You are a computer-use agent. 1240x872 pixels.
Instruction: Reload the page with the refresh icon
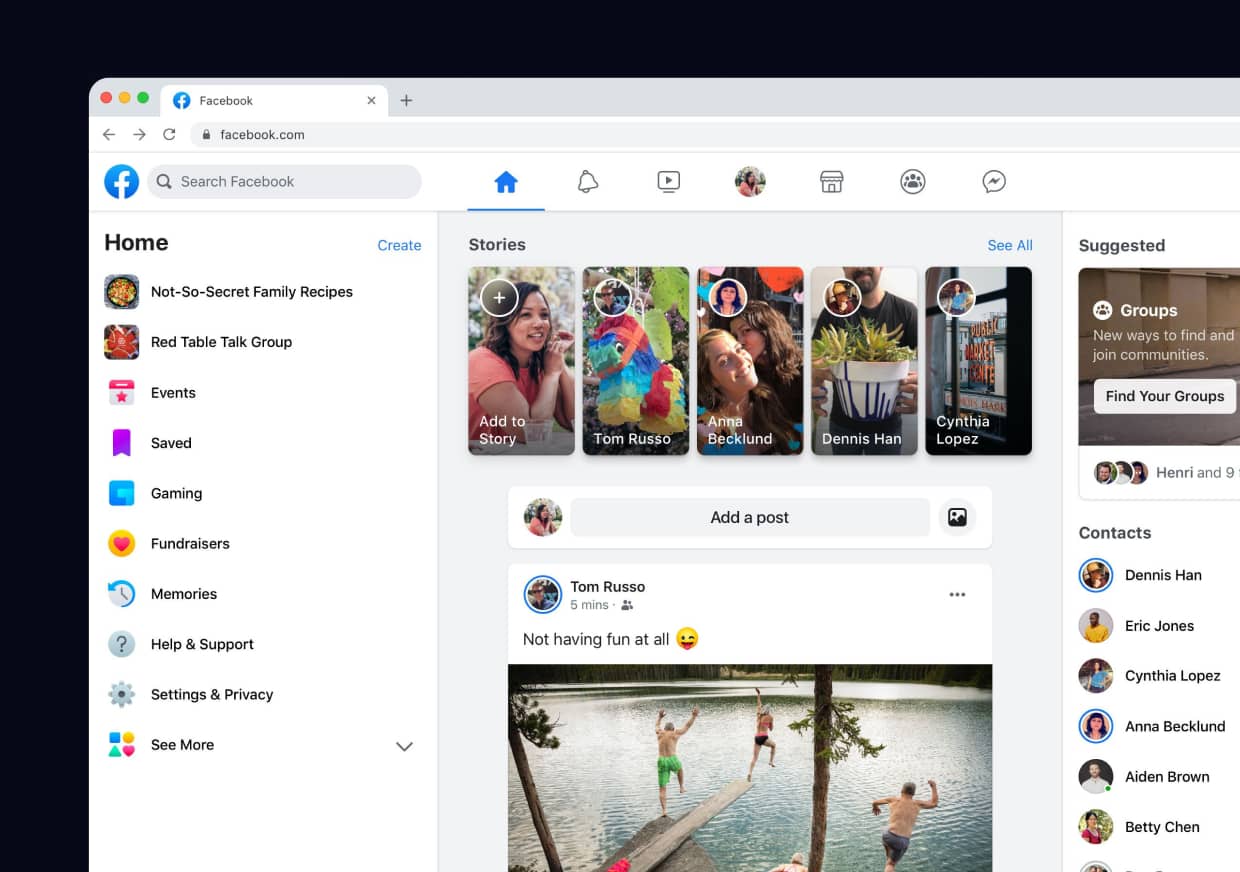(169, 134)
